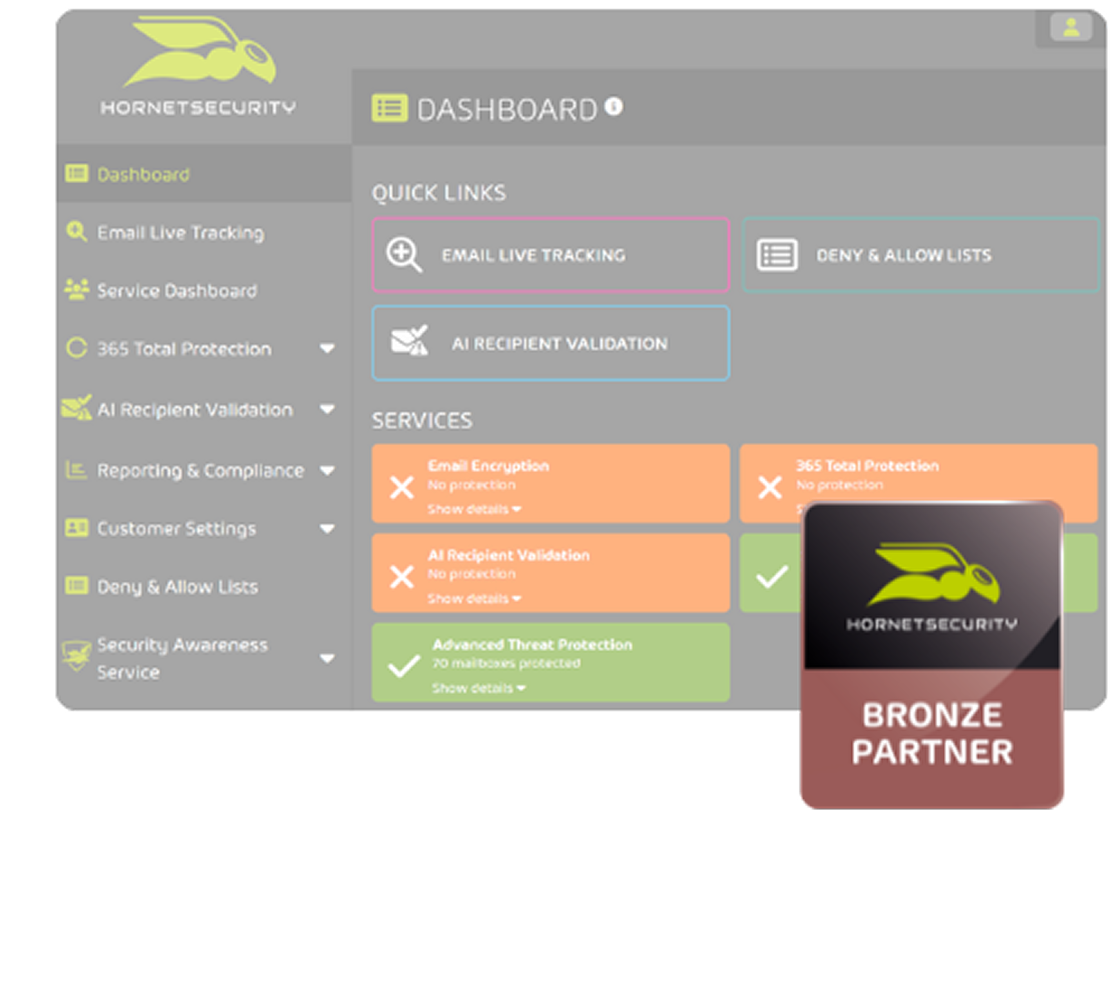Viewport: 1120px width, 1000px height.
Task: Click the Dashboard list icon in header
Action: 389,109
